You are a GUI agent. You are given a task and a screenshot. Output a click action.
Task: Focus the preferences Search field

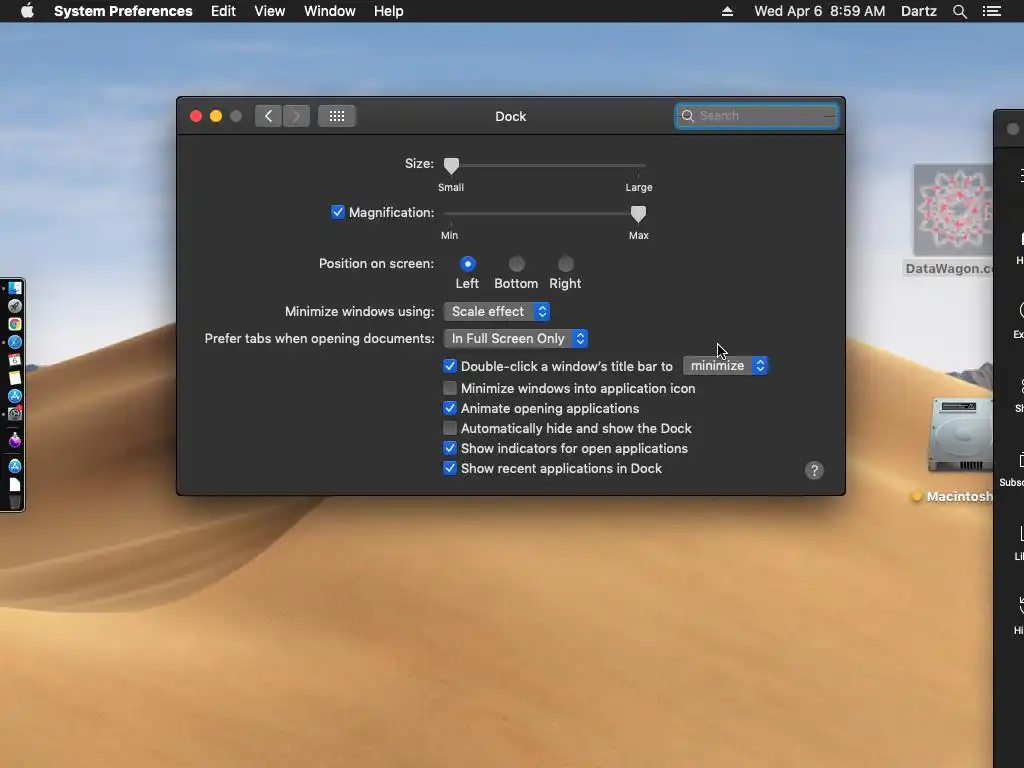pos(757,116)
